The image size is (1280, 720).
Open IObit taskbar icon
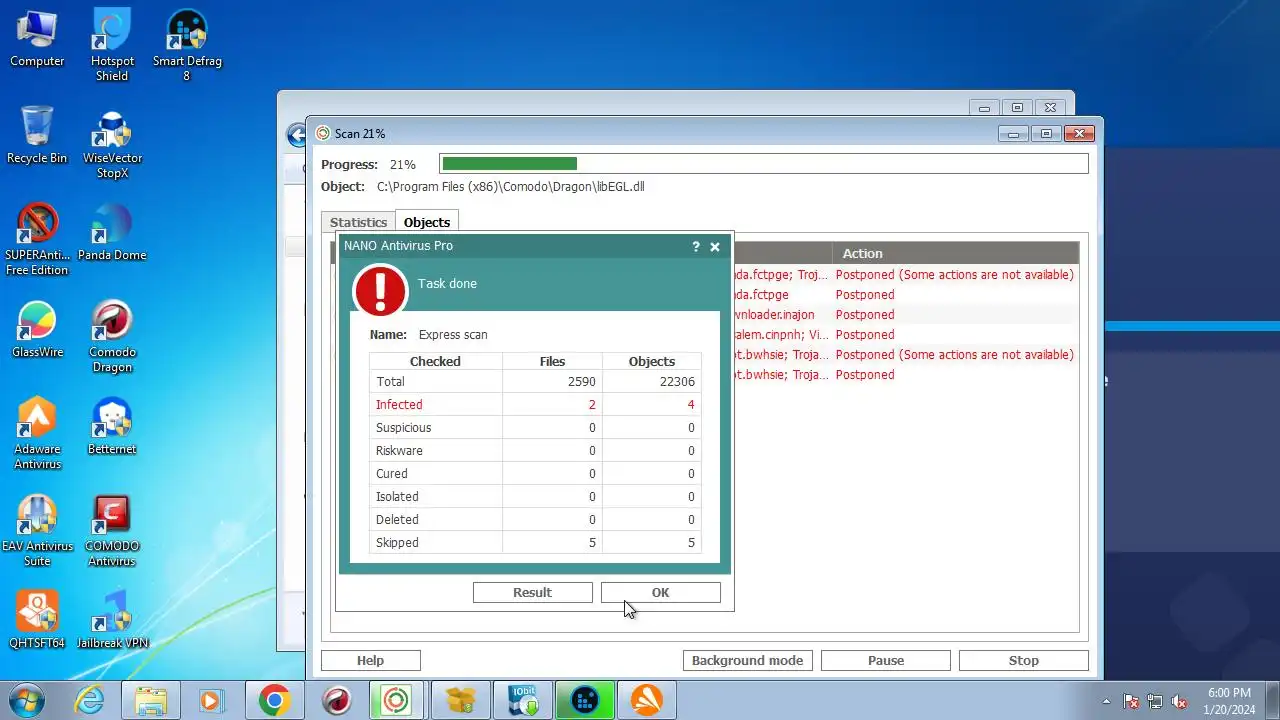(x=522, y=700)
